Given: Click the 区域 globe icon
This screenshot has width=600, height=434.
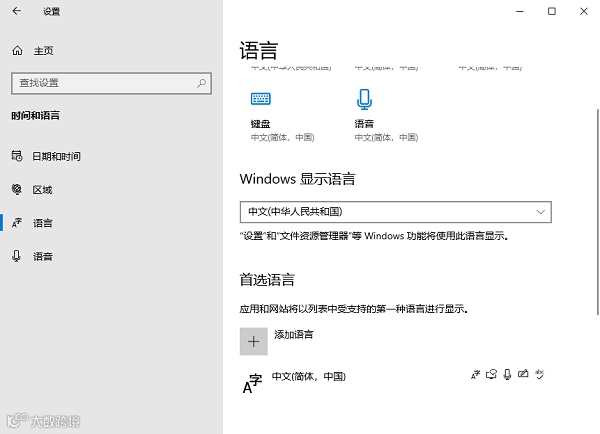Looking at the screenshot, I should click(x=17, y=189).
